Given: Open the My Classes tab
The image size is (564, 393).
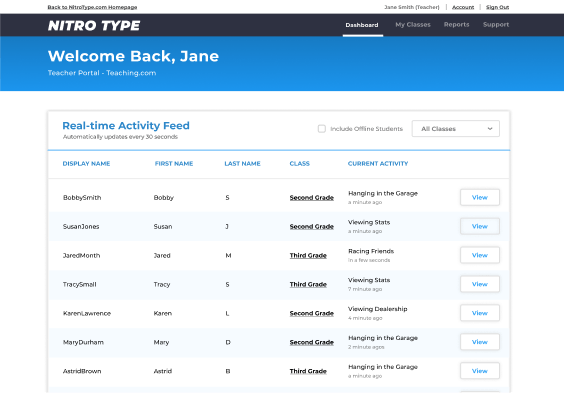Looking at the screenshot, I should [413, 25].
